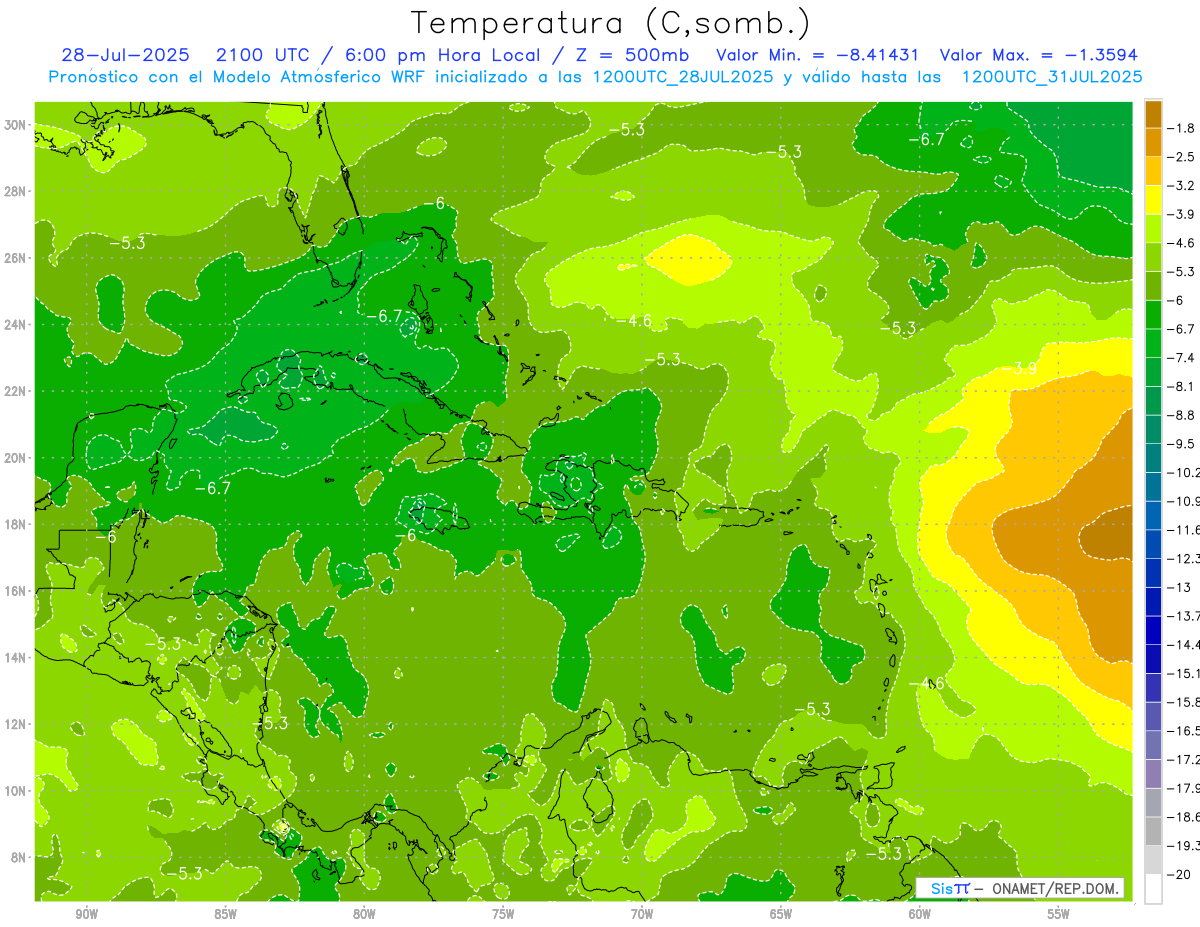This screenshot has height=927, width=1200.
Task: Click the "-3.2" colorbar value
Action: [x=1180, y=185]
